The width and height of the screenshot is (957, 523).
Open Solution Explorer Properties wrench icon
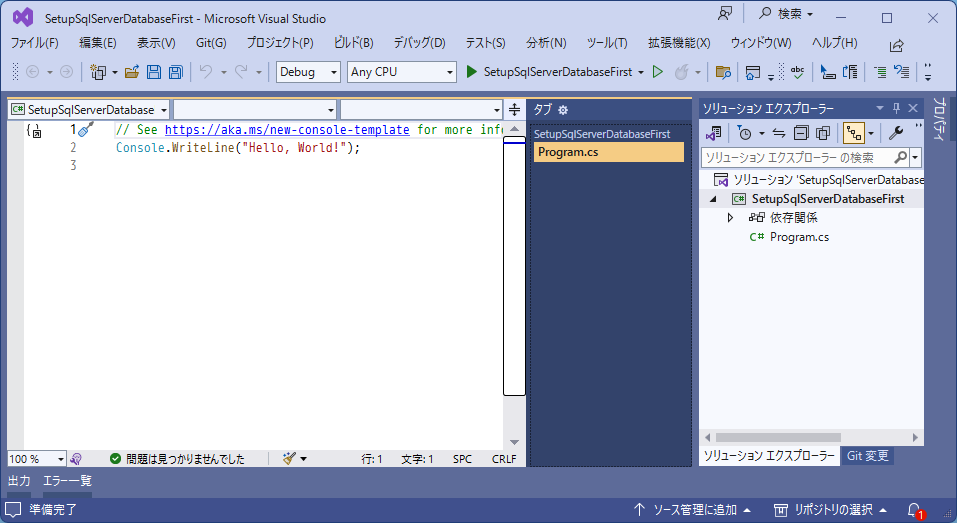(896, 132)
